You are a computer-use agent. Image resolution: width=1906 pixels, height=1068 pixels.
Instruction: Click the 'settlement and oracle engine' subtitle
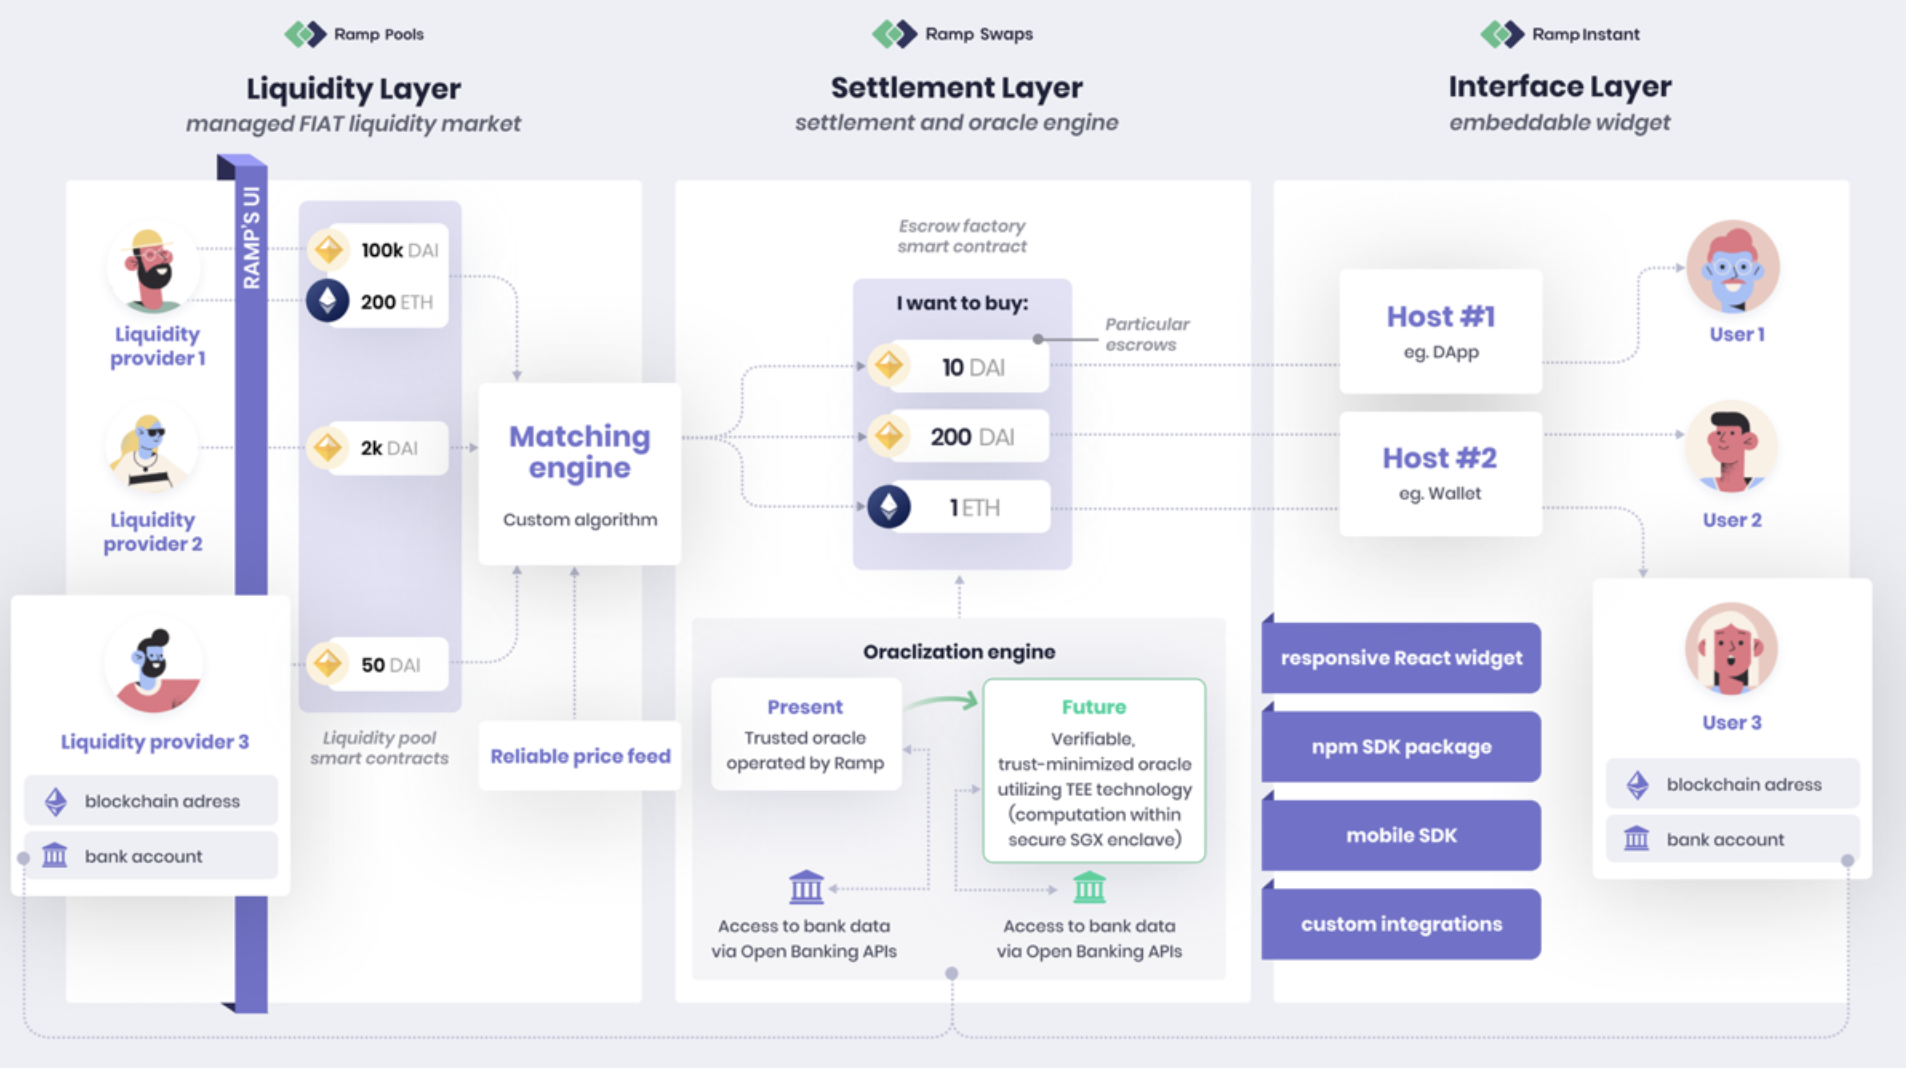(x=957, y=122)
